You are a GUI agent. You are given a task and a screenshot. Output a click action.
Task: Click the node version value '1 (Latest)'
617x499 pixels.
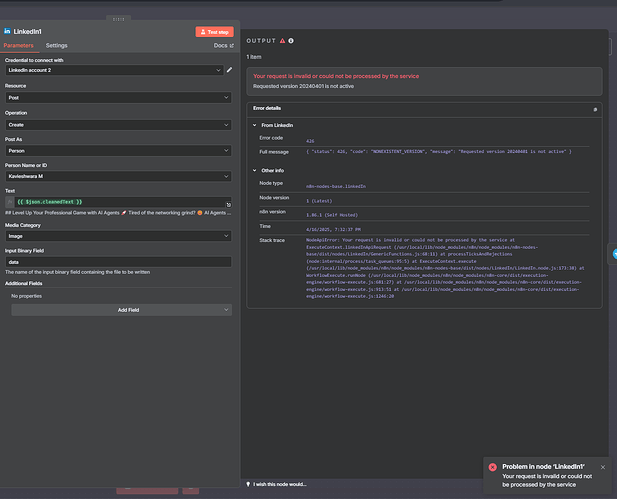[319, 201]
